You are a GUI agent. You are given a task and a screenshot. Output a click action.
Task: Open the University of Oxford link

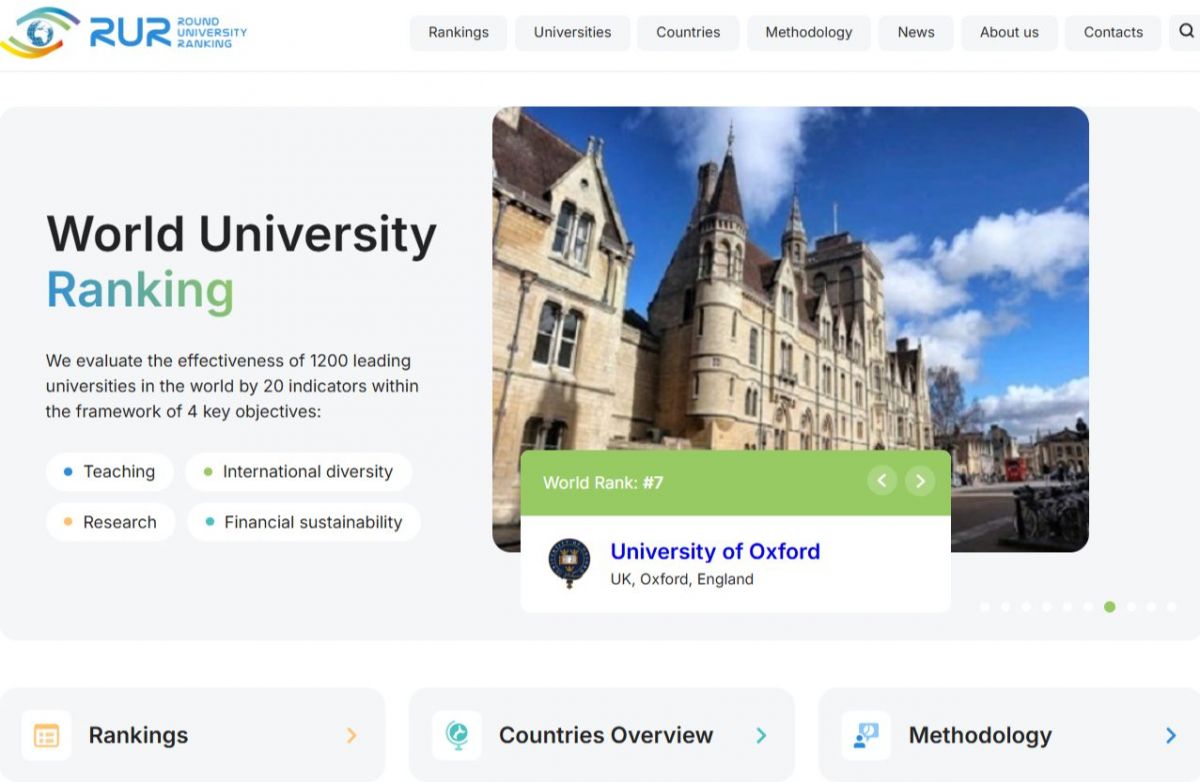(x=715, y=551)
